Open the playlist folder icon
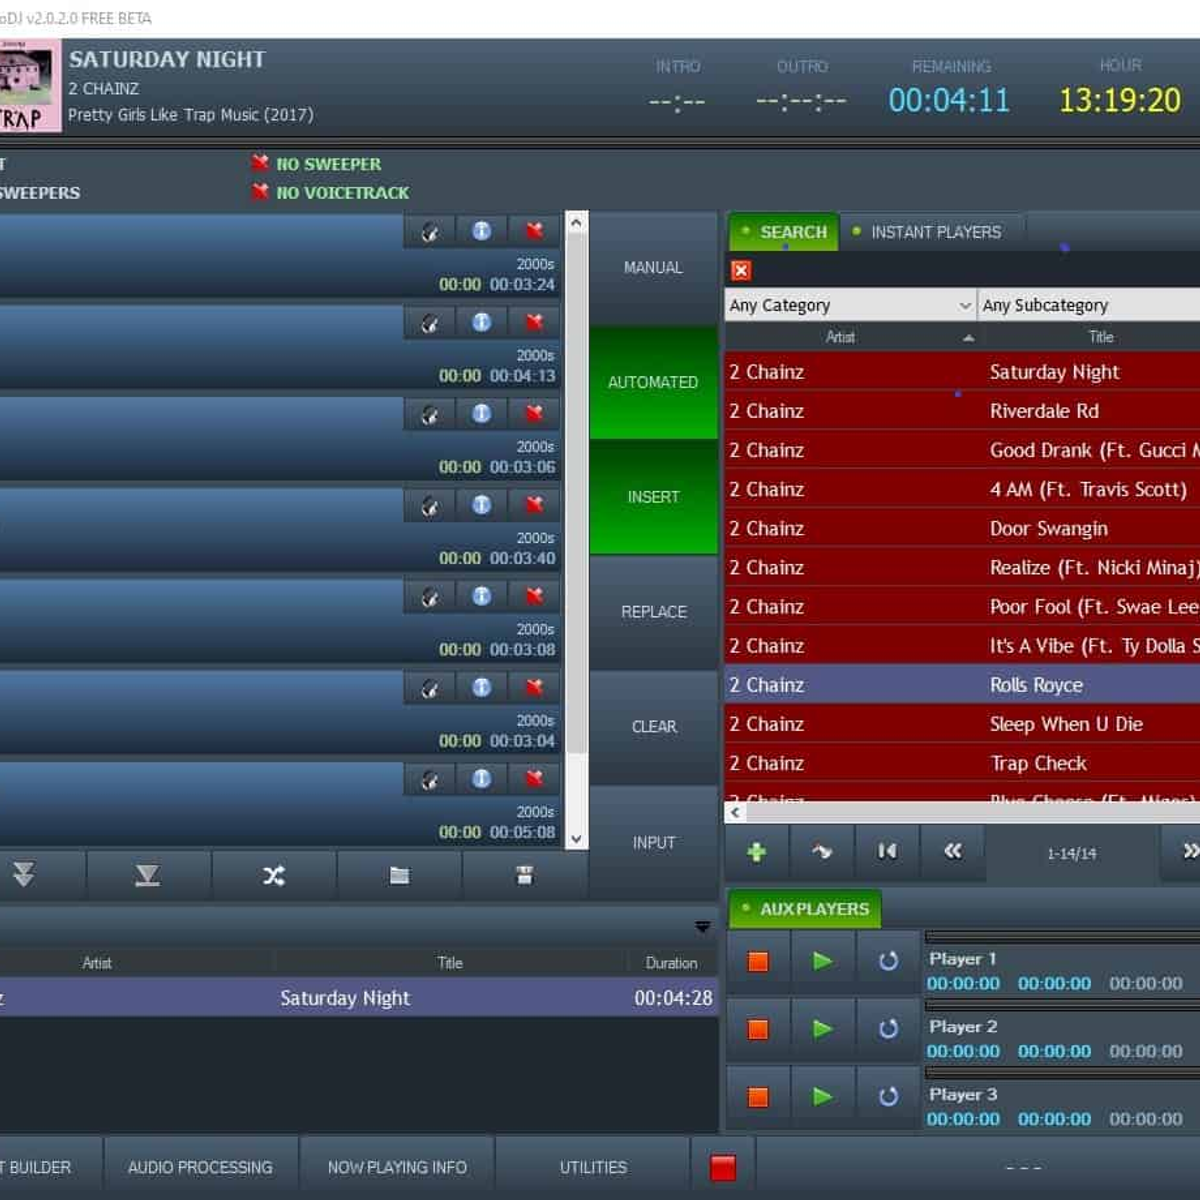The image size is (1200, 1200). coord(399,876)
